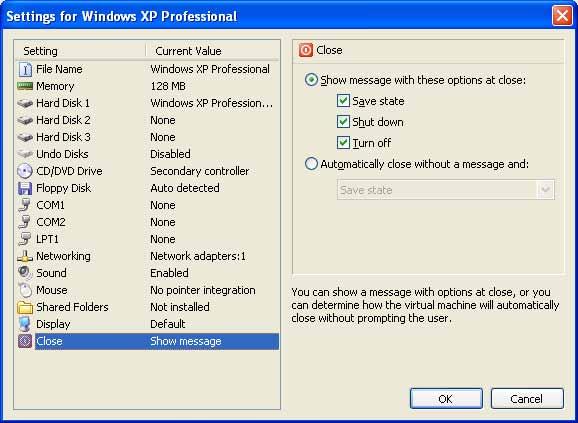Viewport: 578px width, 423px height.
Task: Select the File Name row label
Action: tap(59, 69)
